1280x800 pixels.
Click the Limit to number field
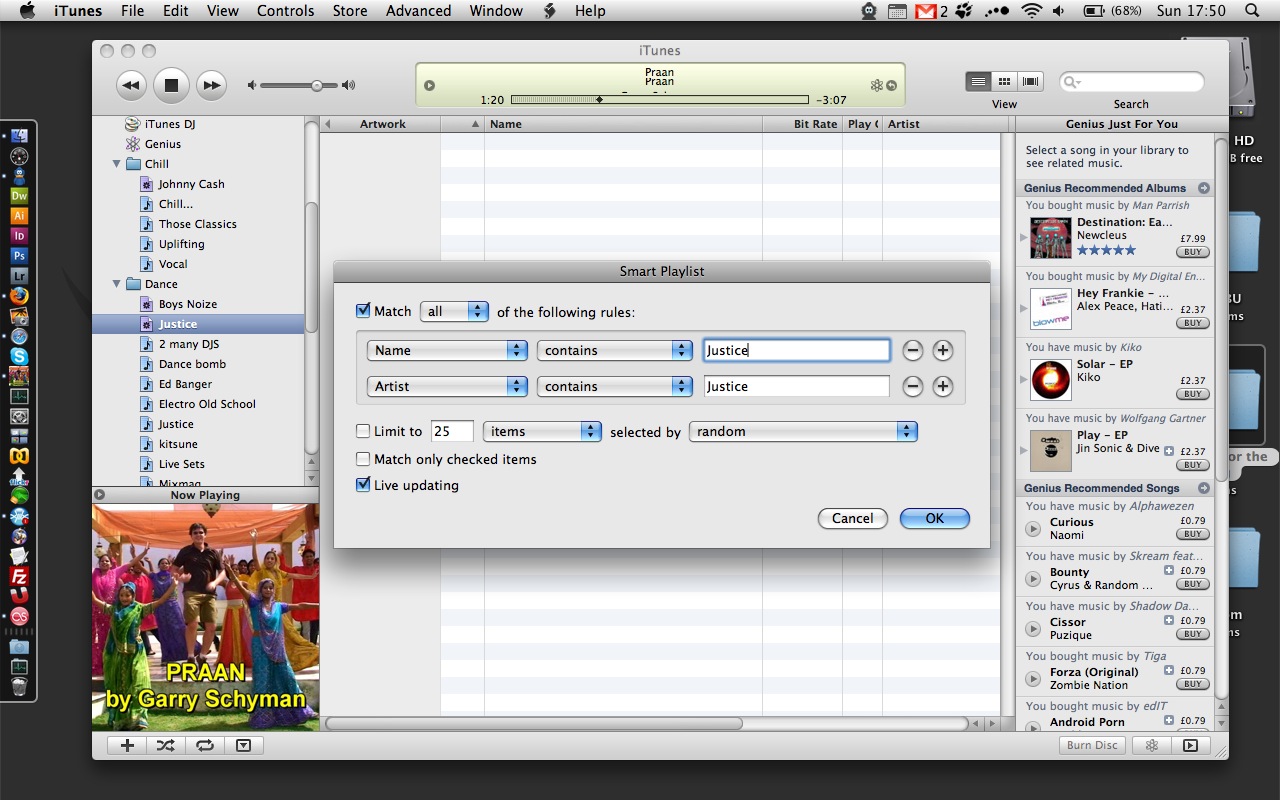point(451,431)
